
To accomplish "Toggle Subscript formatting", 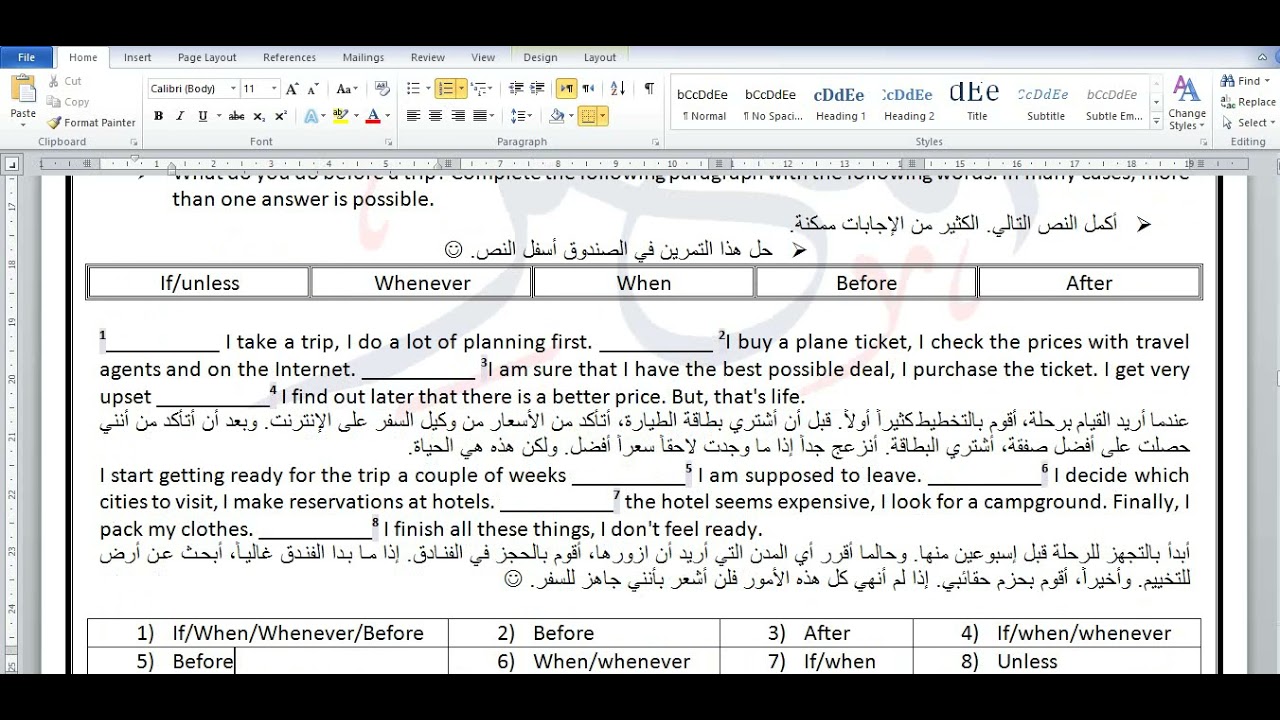I will pyautogui.click(x=259, y=116).
